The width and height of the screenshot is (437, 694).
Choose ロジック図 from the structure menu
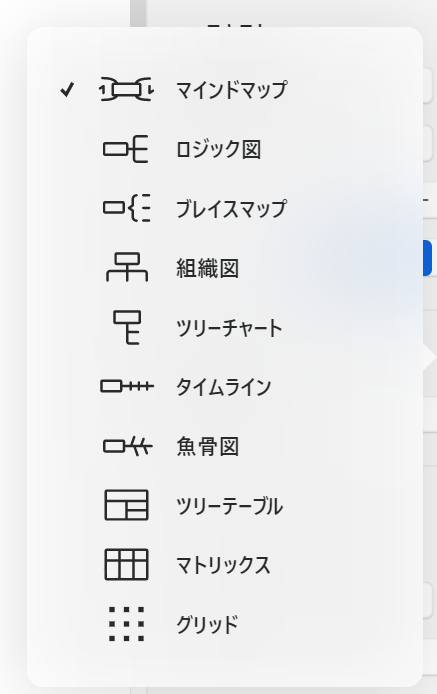tap(218, 149)
